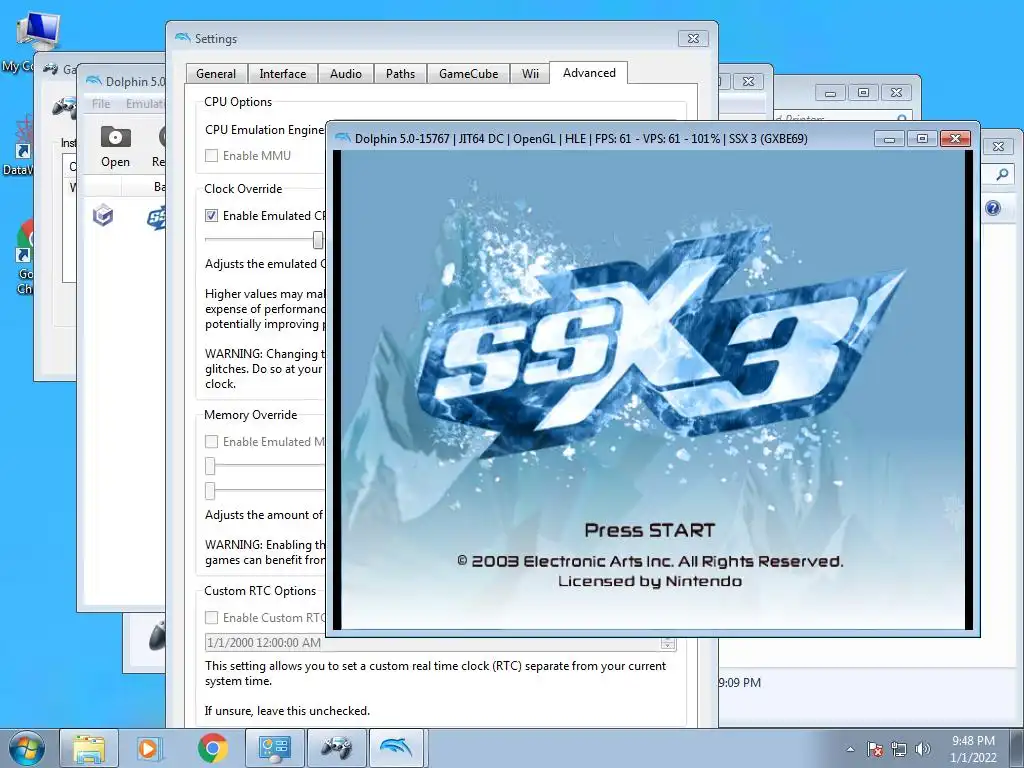Open the File menu in Dolphin
The image size is (1024, 768).
click(x=101, y=103)
